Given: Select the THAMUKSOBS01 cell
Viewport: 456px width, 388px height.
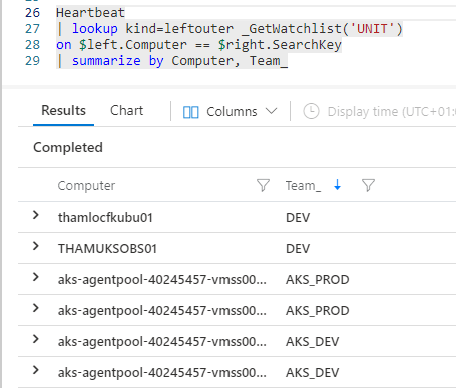Looking at the screenshot, I should (107, 249).
